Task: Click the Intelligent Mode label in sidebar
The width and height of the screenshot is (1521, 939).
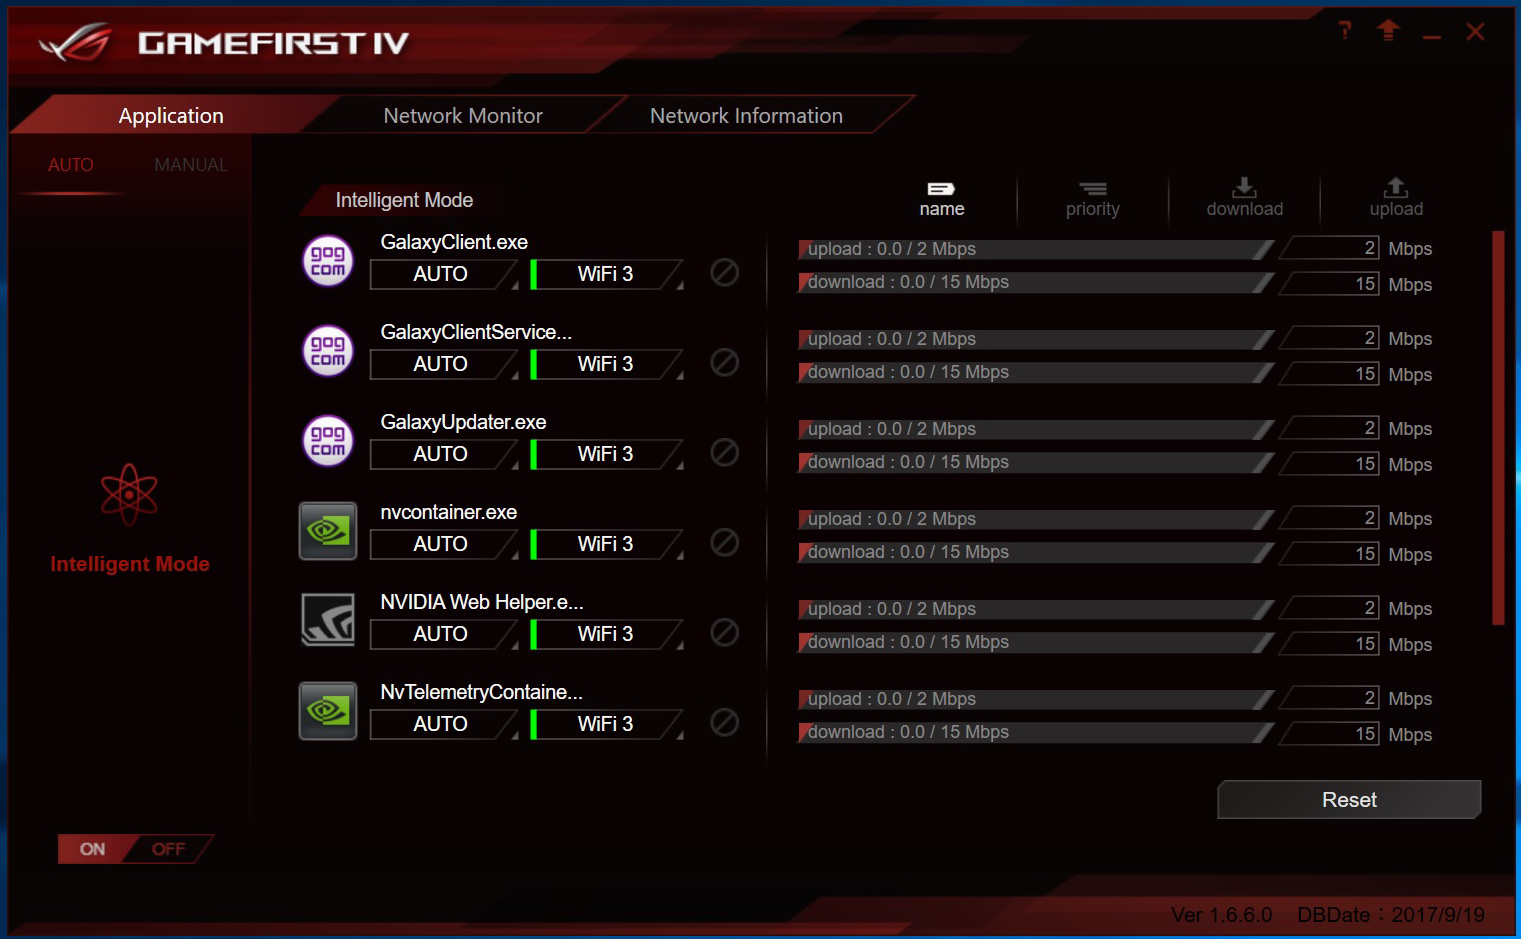Action: pos(130,564)
